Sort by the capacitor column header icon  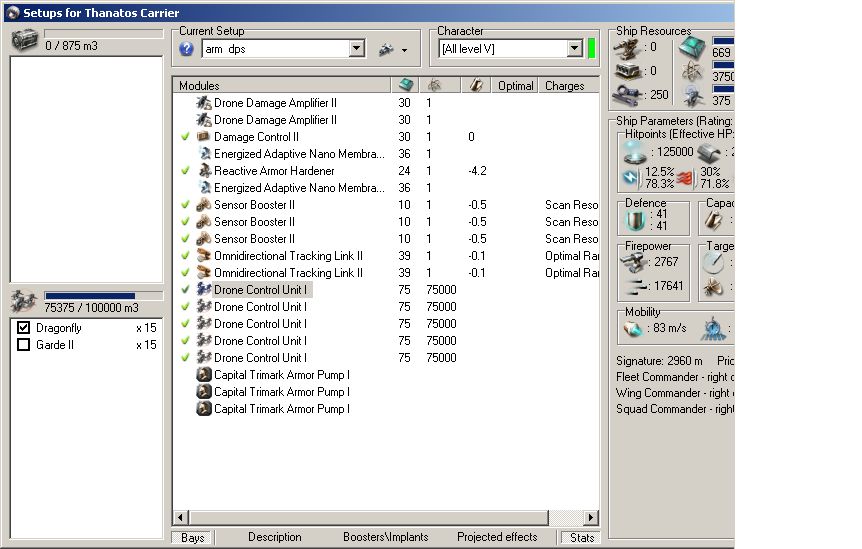(477, 85)
